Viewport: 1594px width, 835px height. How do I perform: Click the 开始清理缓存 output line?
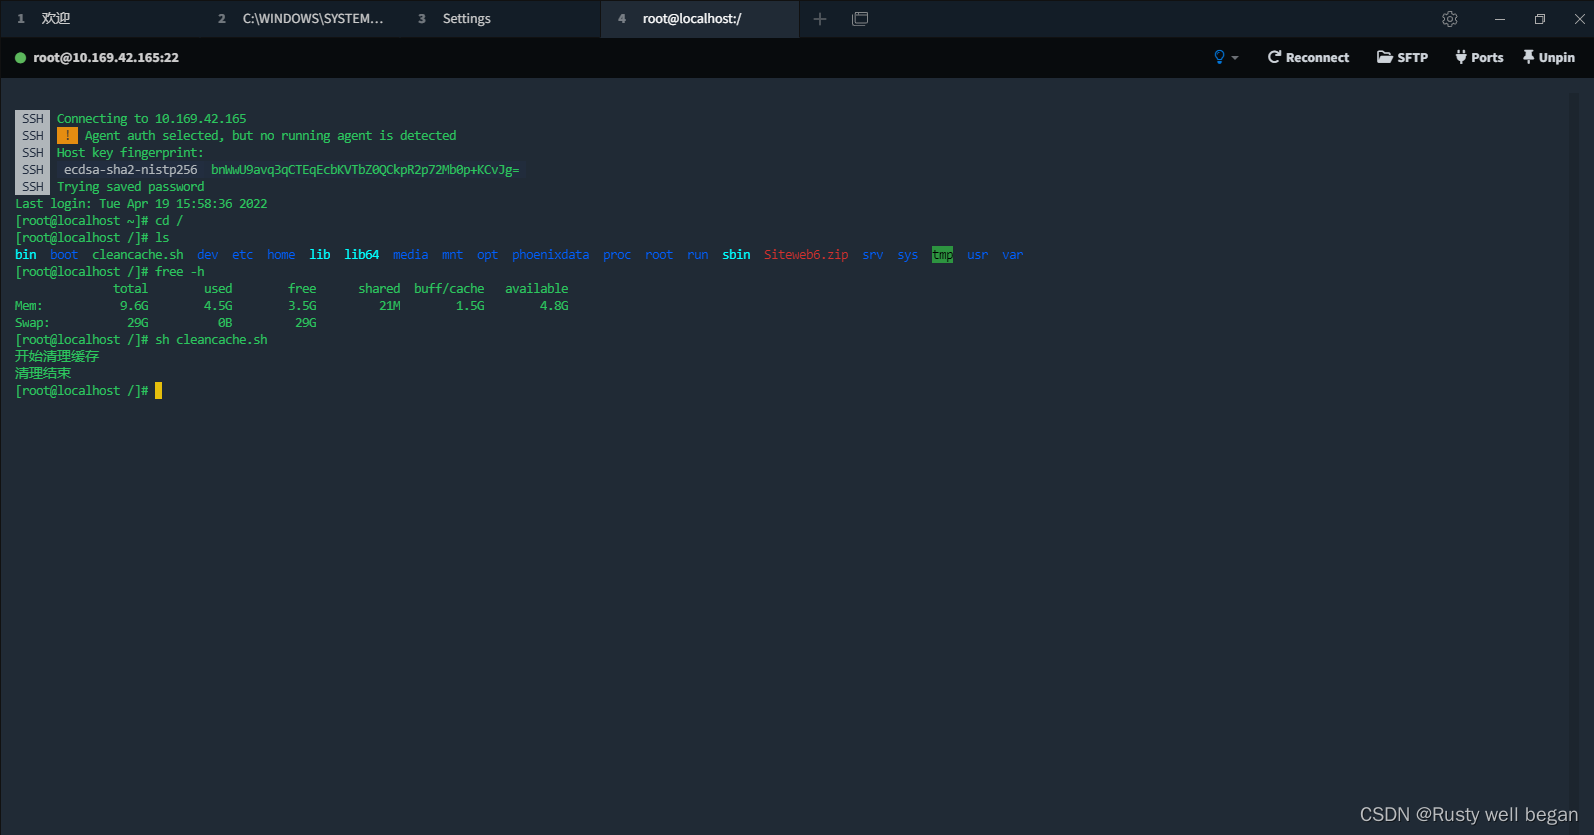(x=57, y=357)
